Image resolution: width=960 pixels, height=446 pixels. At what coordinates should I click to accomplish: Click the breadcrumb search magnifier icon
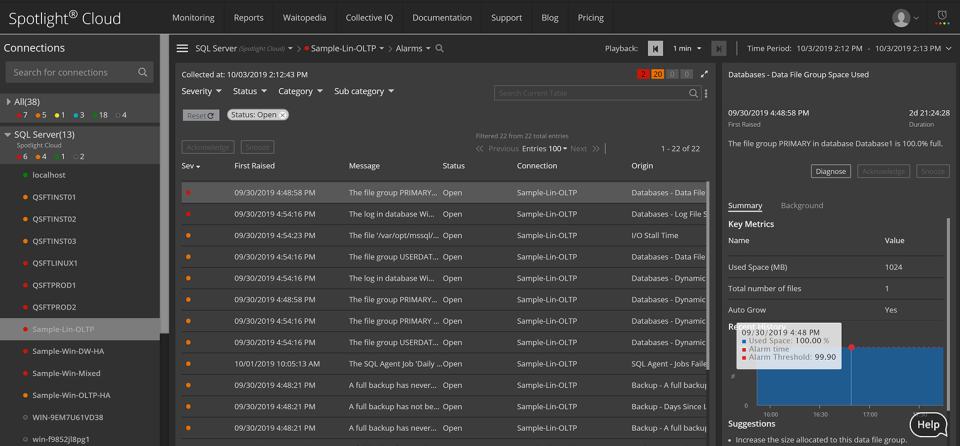coord(440,48)
